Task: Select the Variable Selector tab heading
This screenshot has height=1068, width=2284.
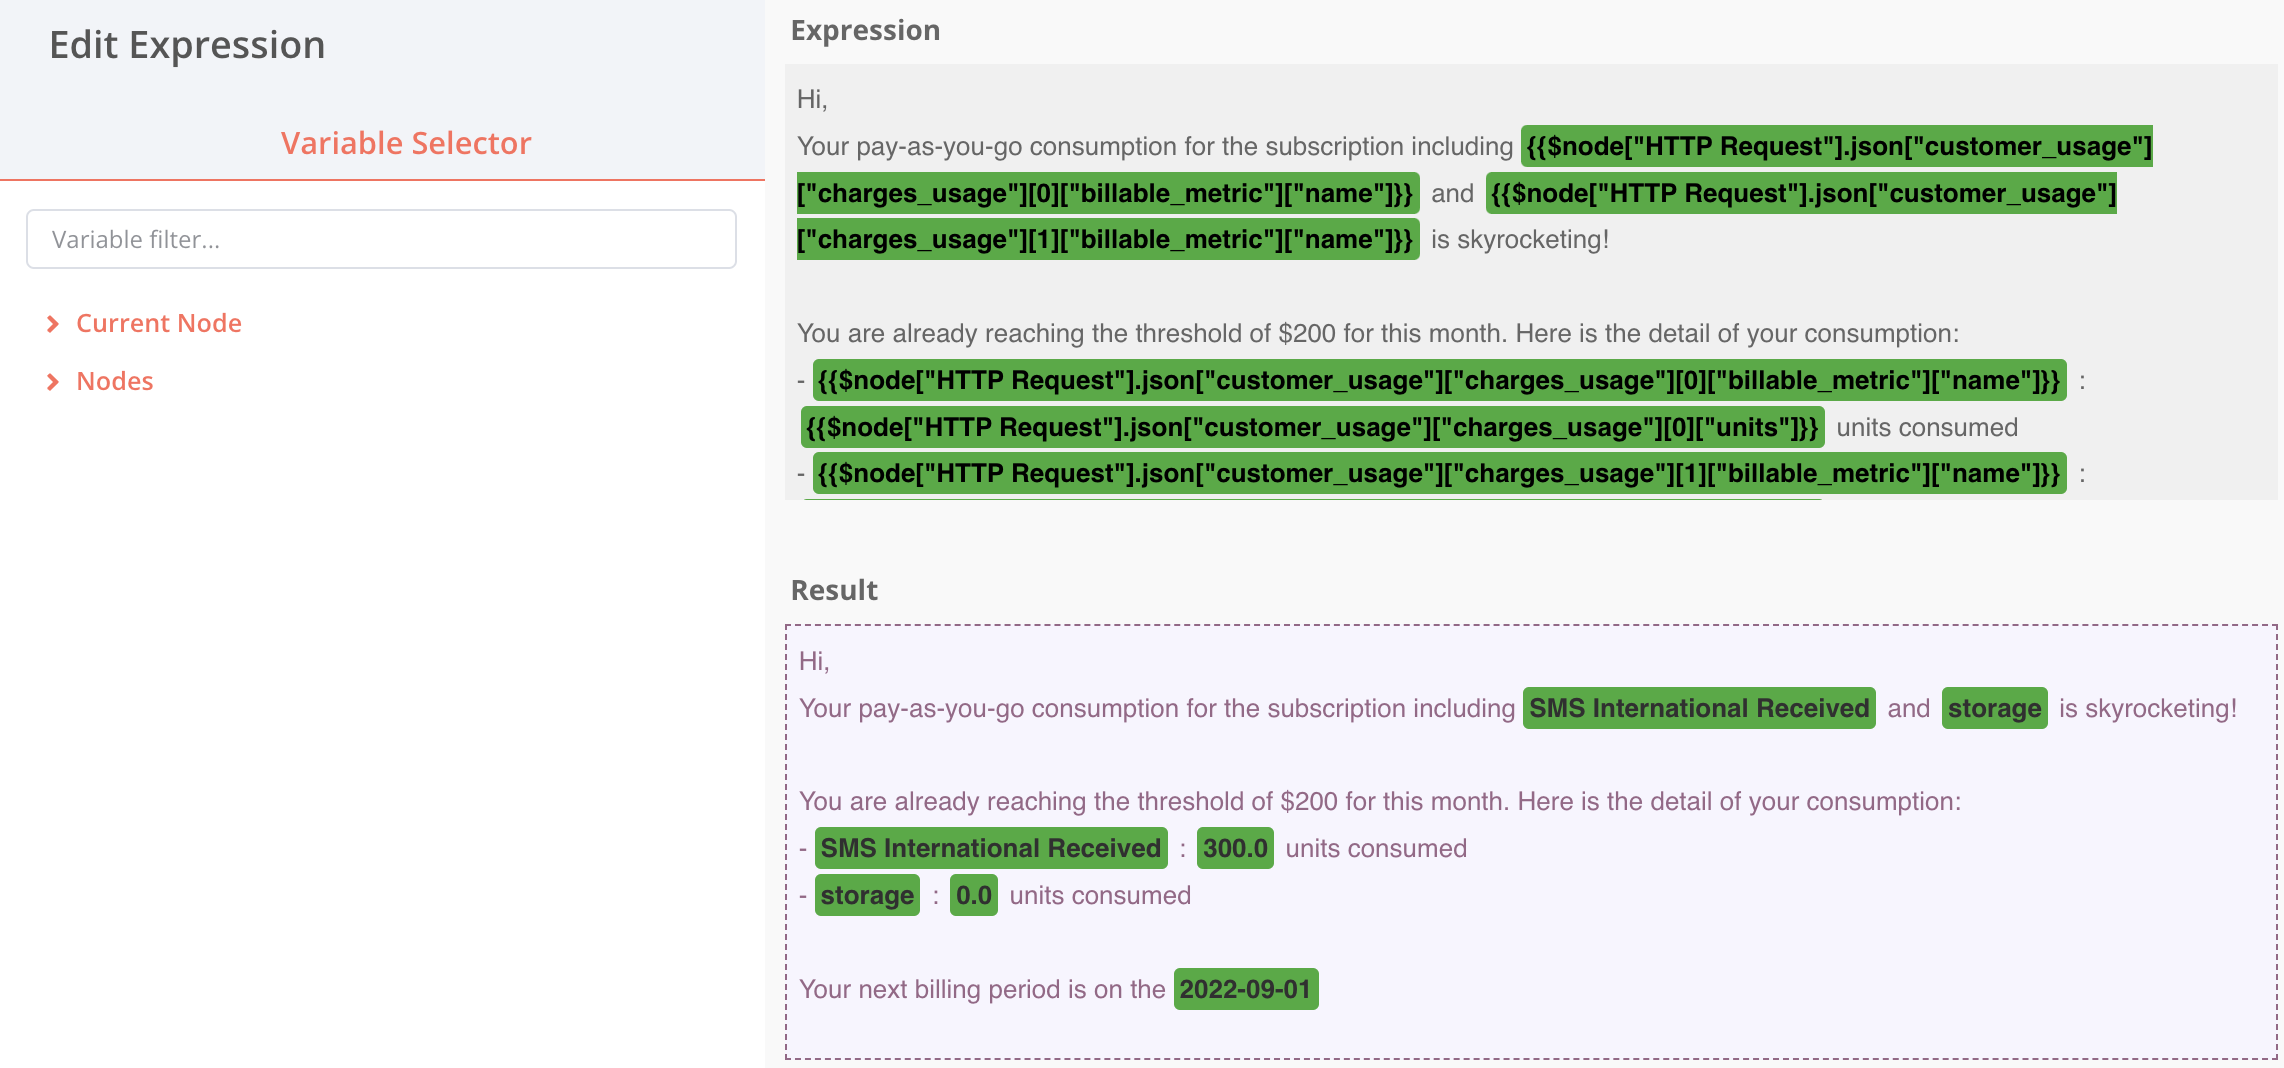Action: tap(405, 143)
